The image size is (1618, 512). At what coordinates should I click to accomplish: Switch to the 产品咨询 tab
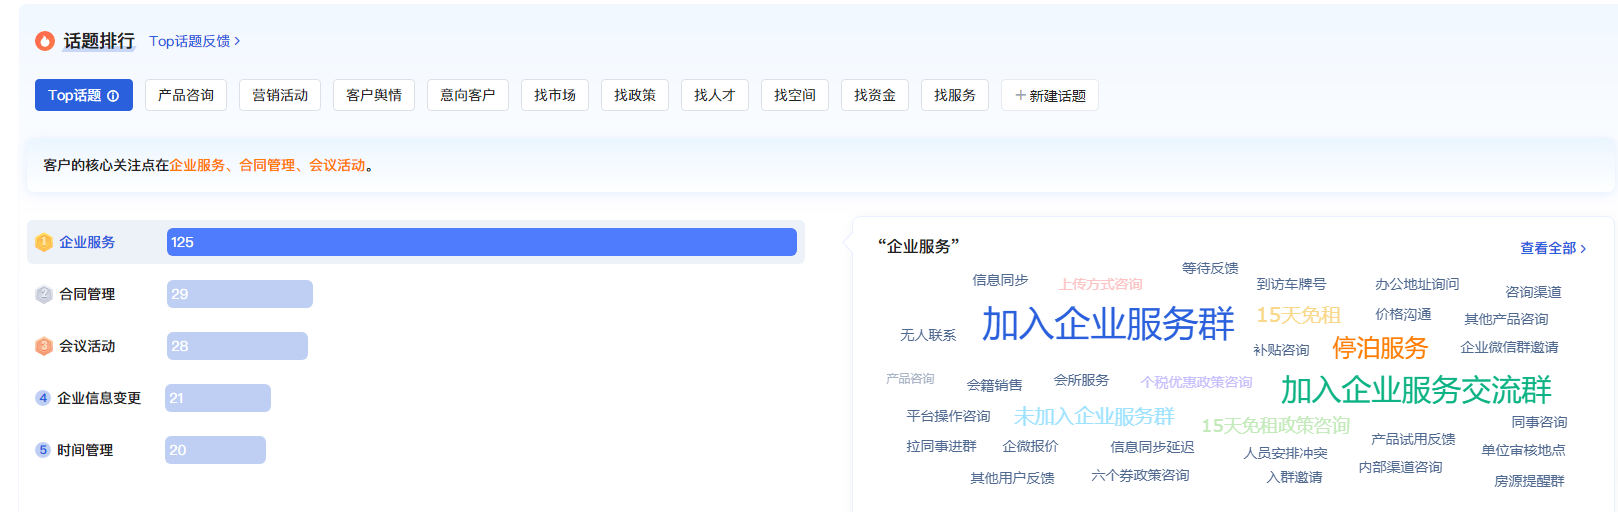pyautogui.click(x=186, y=95)
